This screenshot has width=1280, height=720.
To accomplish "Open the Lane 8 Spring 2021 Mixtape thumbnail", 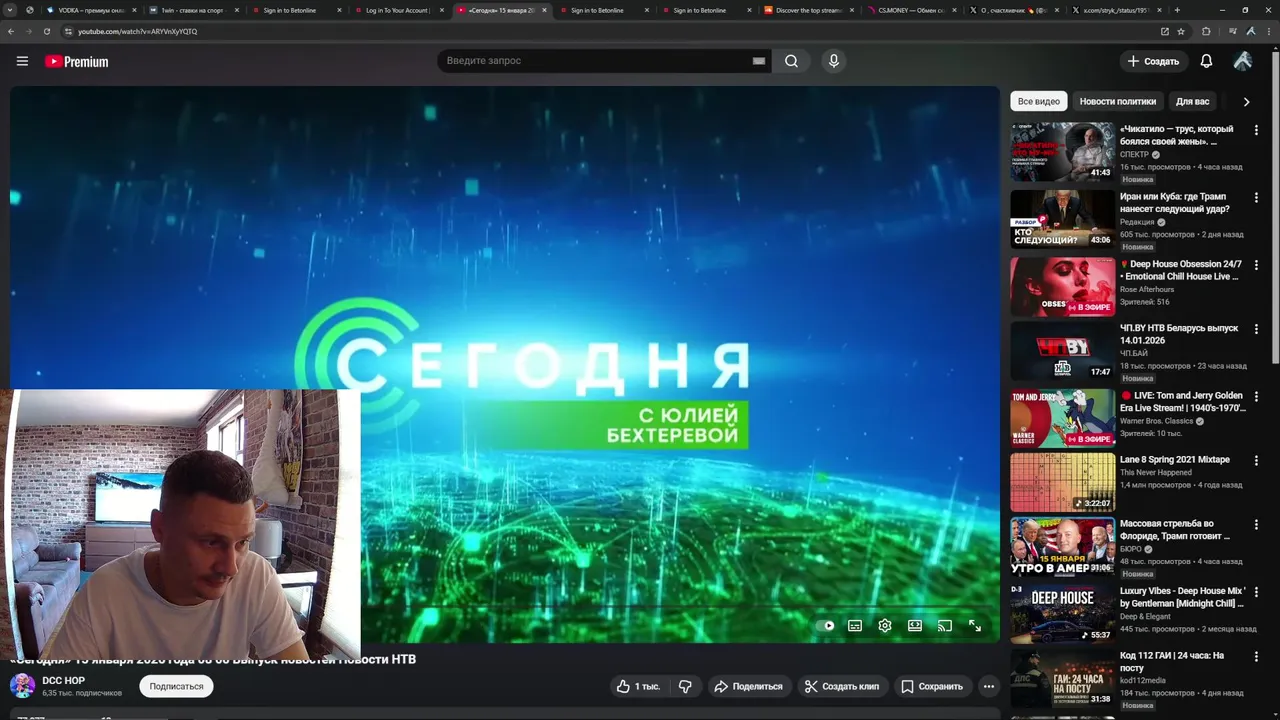I will point(1062,482).
